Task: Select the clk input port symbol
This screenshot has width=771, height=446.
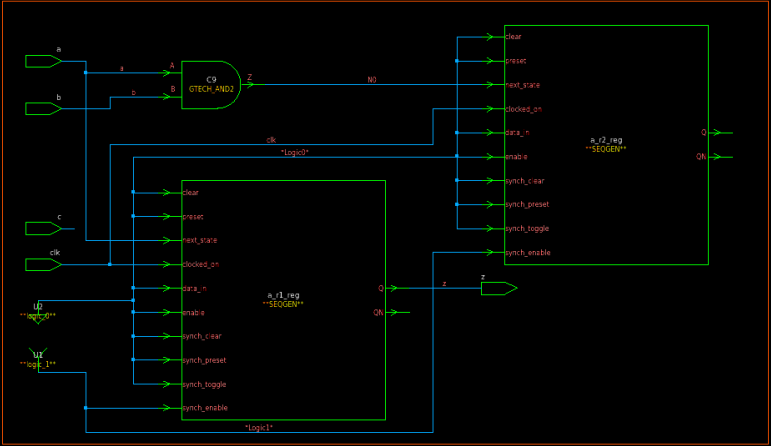Action: tap(43, 265)
